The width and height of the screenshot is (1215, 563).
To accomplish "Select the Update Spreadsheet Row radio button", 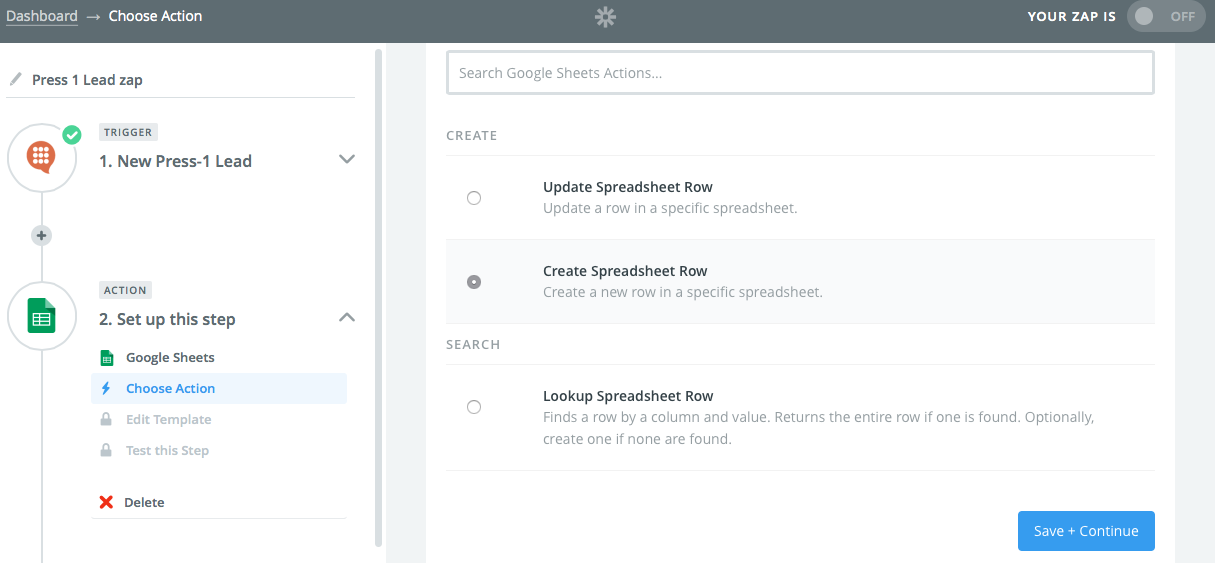I will pos(474,198).
